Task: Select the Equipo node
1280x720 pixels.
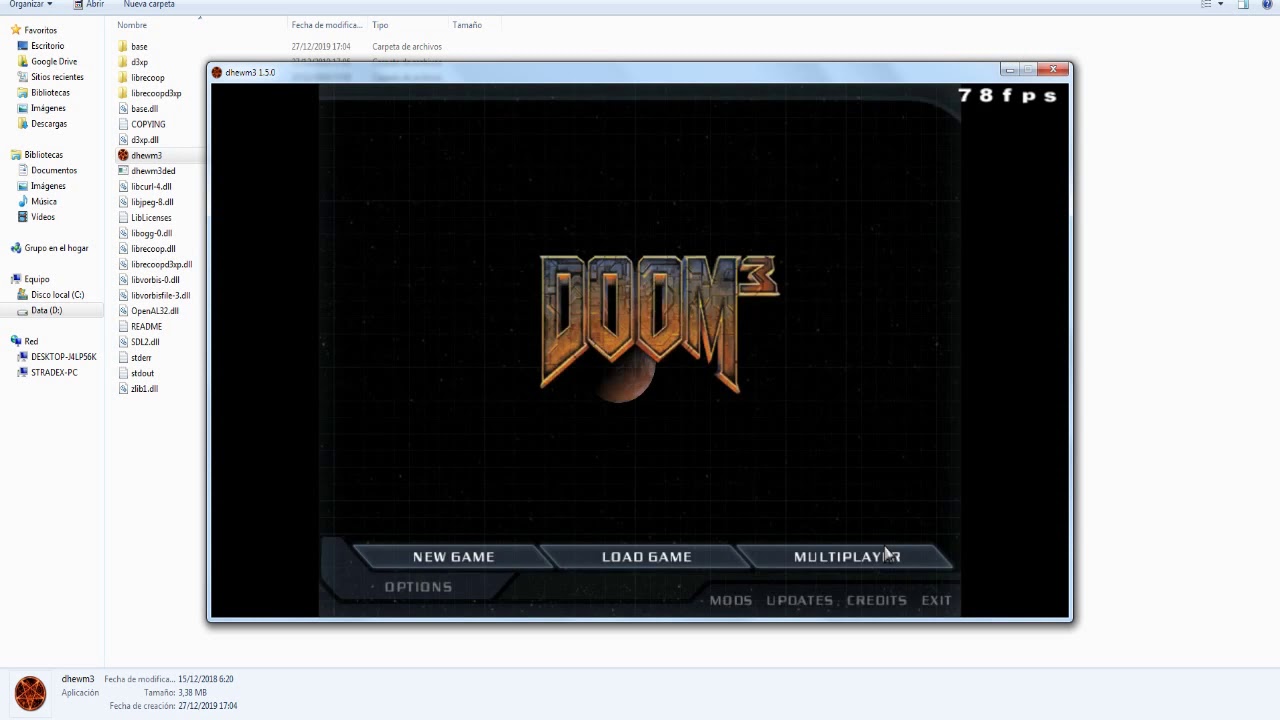Action: pyautogui.click(x=36, y=280)
